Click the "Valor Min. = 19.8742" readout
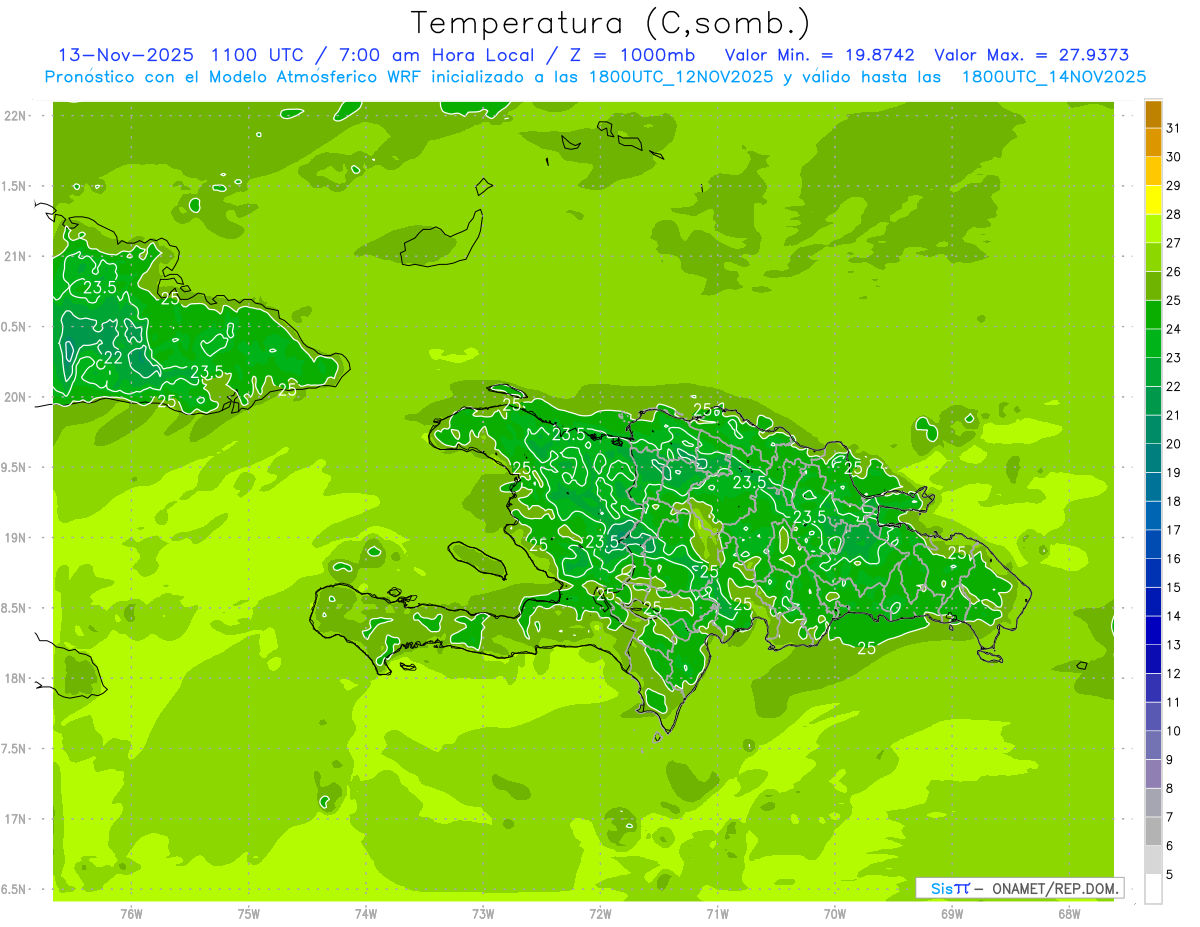Screen dimensions: 1200x927 point(819,55)
